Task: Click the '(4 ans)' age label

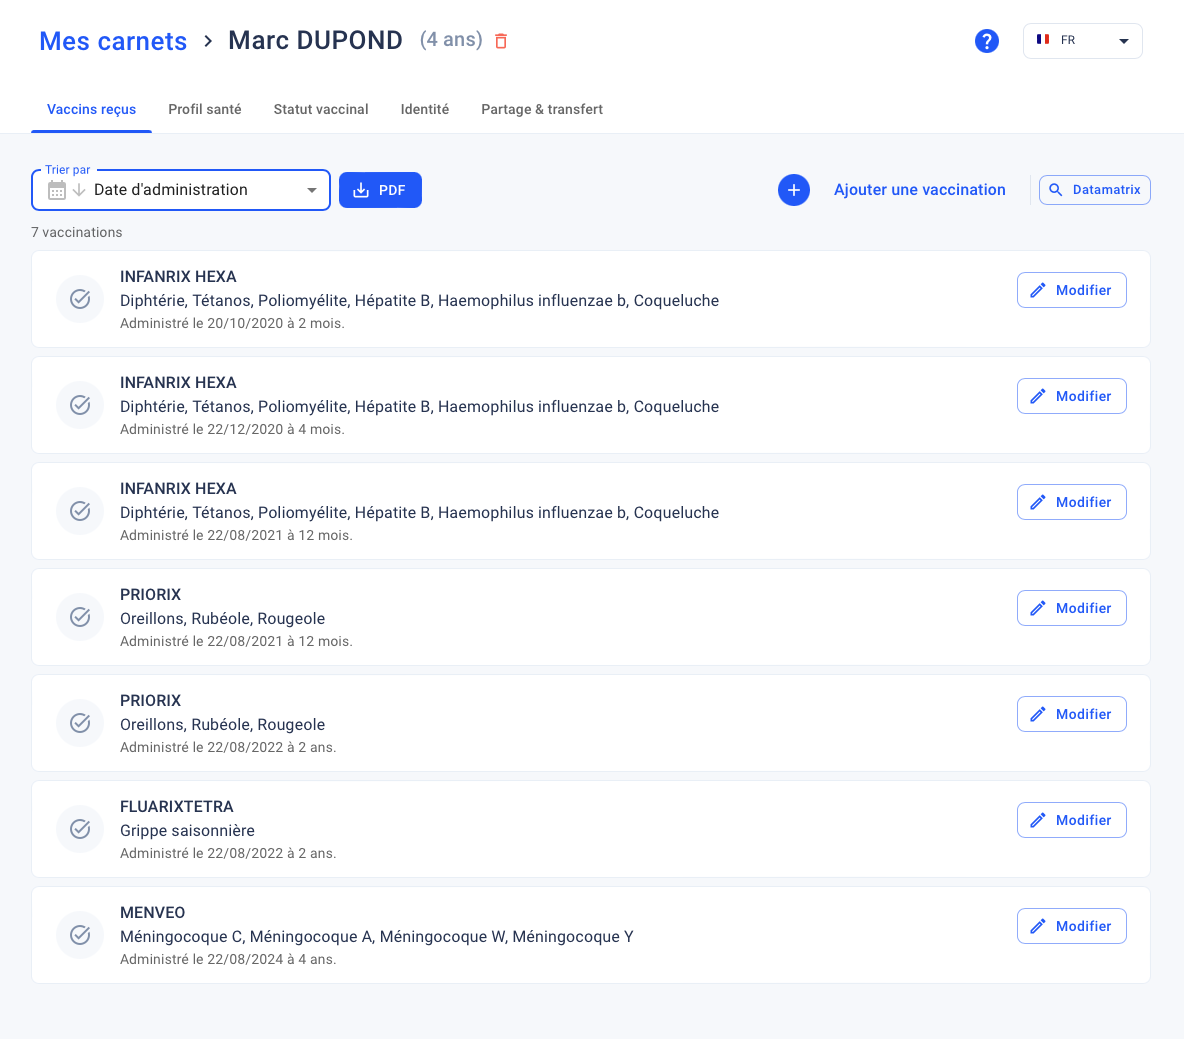Action: [x=451, y=40]
